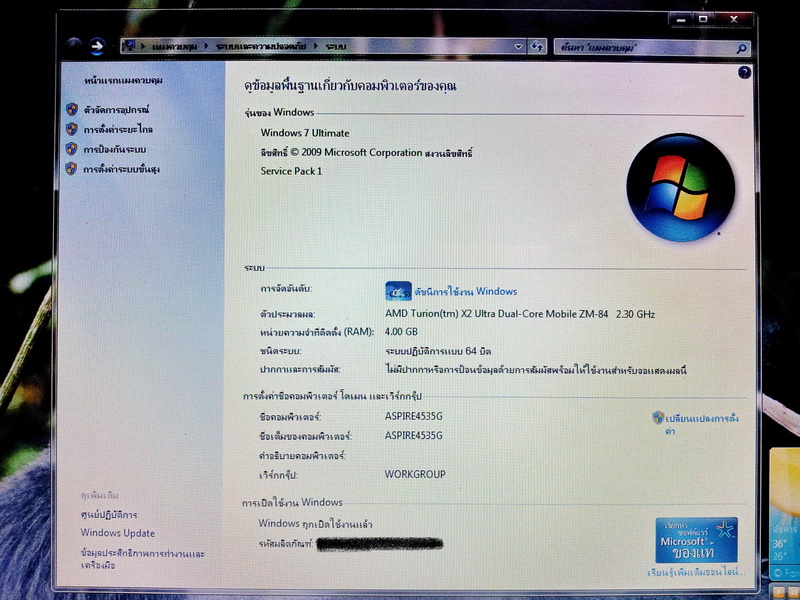Click shield icon next to การป้องกันระบบ
Viewport: 800px width, 600px height.
71,149
